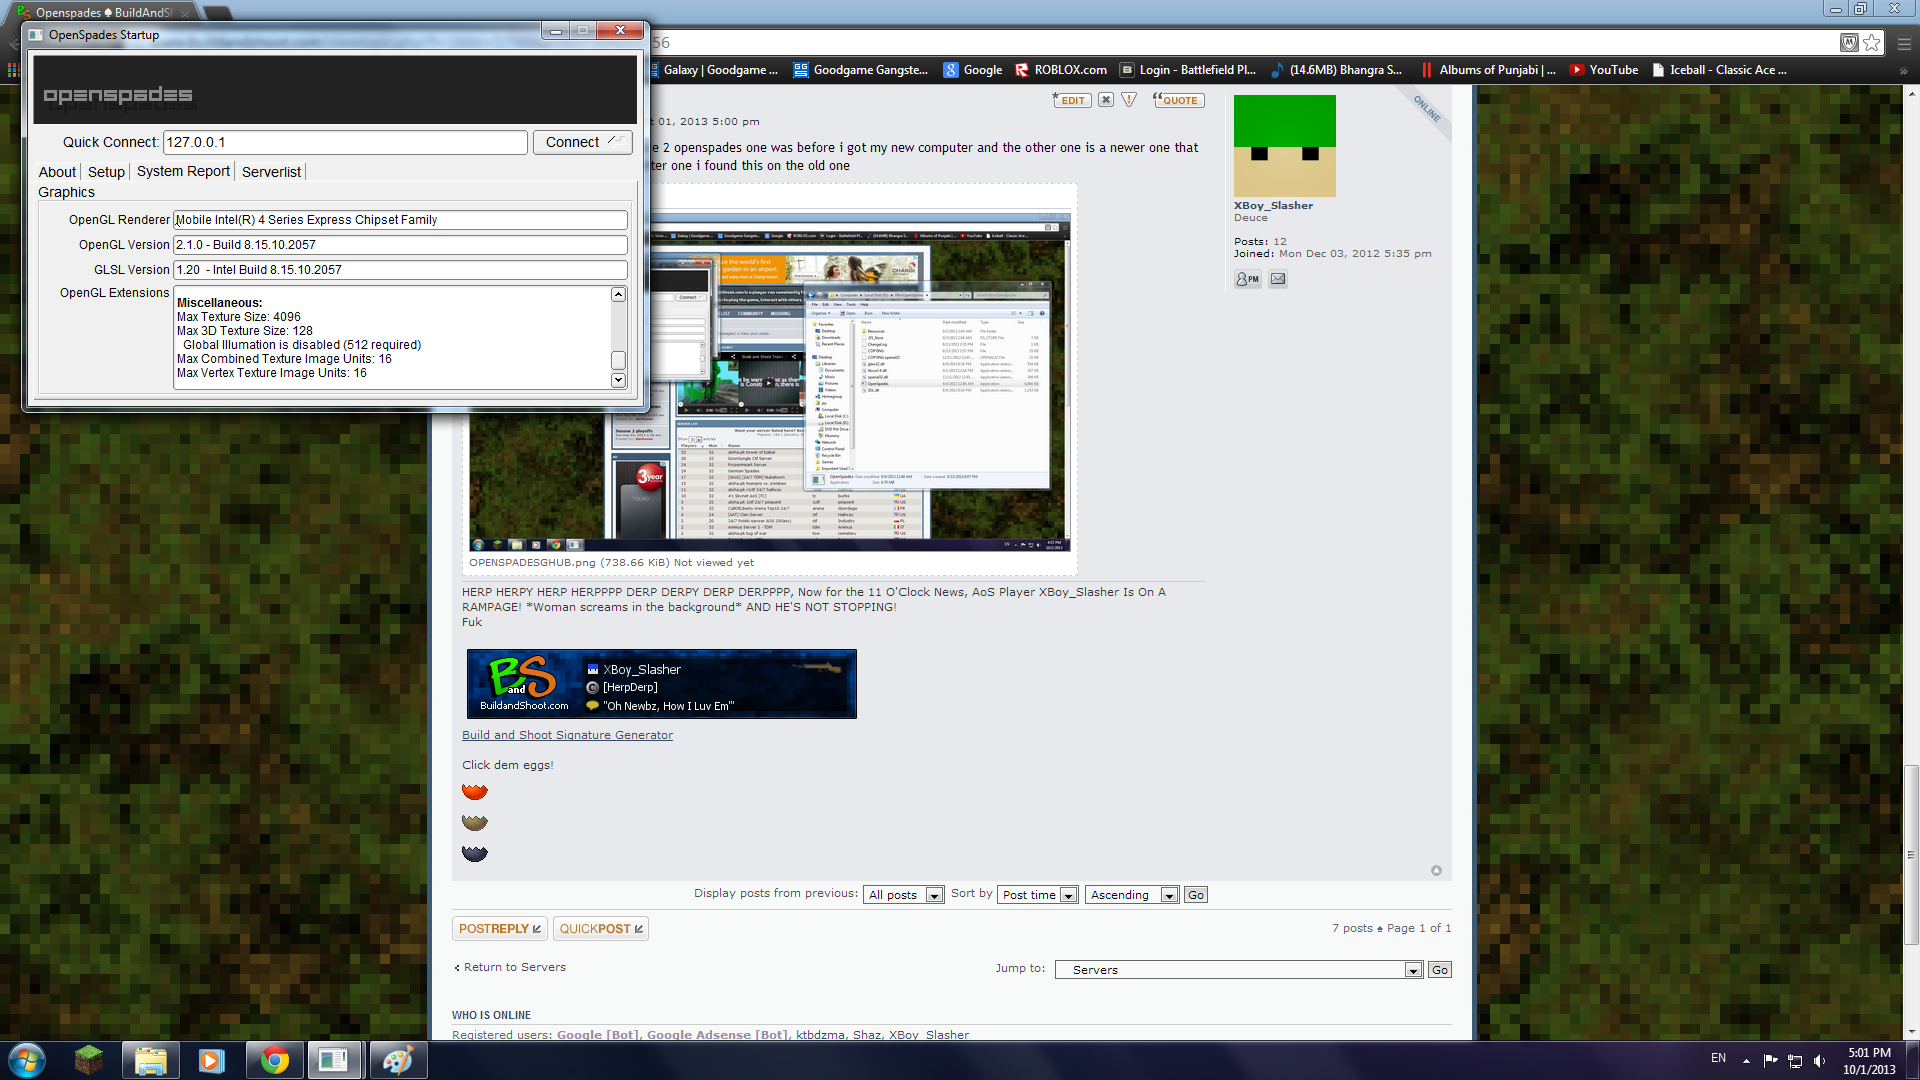Screen dimensions: 1920x1080
Task: Click the brown egg icon
Action: tap(475, 823)
